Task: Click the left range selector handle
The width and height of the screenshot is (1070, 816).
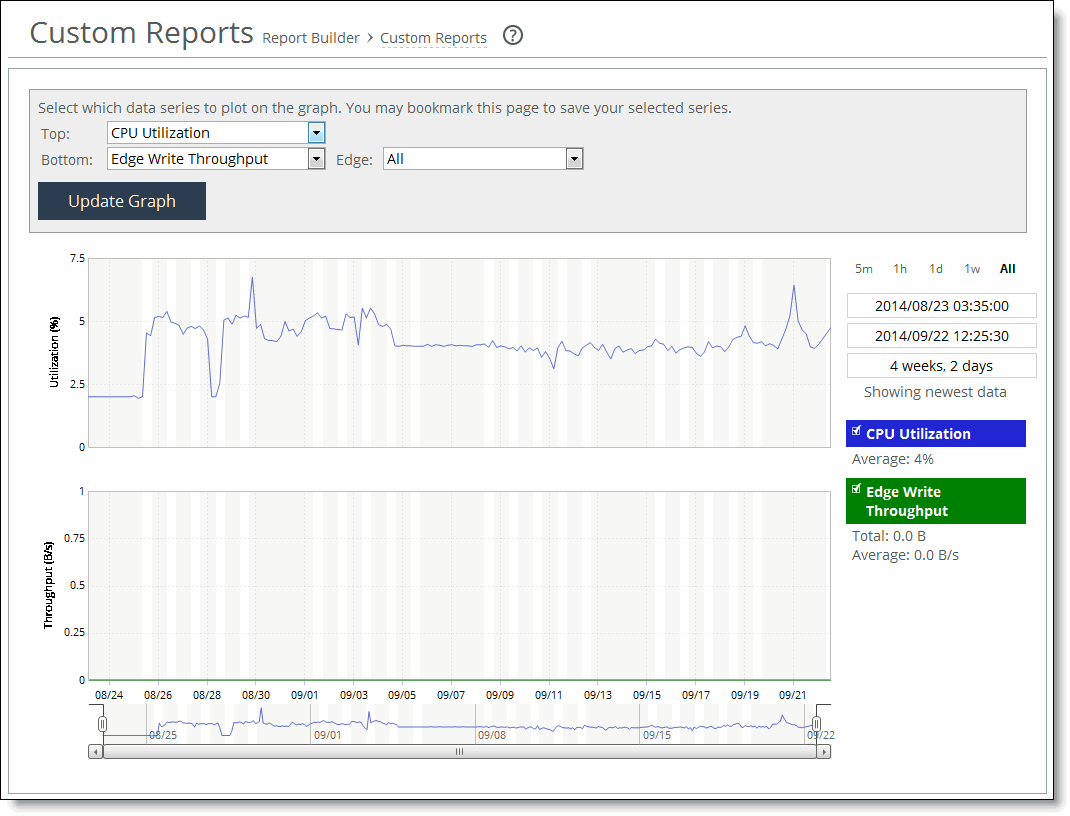Action: coord(102,724)
